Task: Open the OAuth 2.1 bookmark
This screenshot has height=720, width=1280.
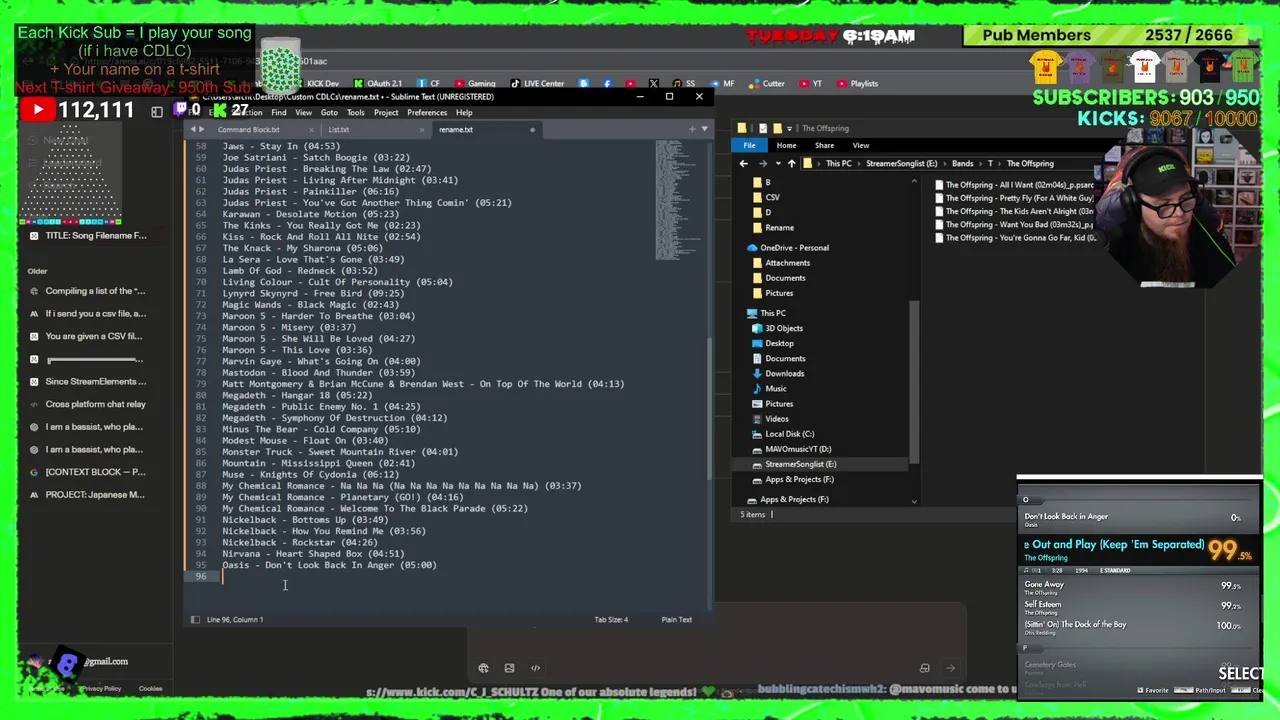Action: coord(378,84)
